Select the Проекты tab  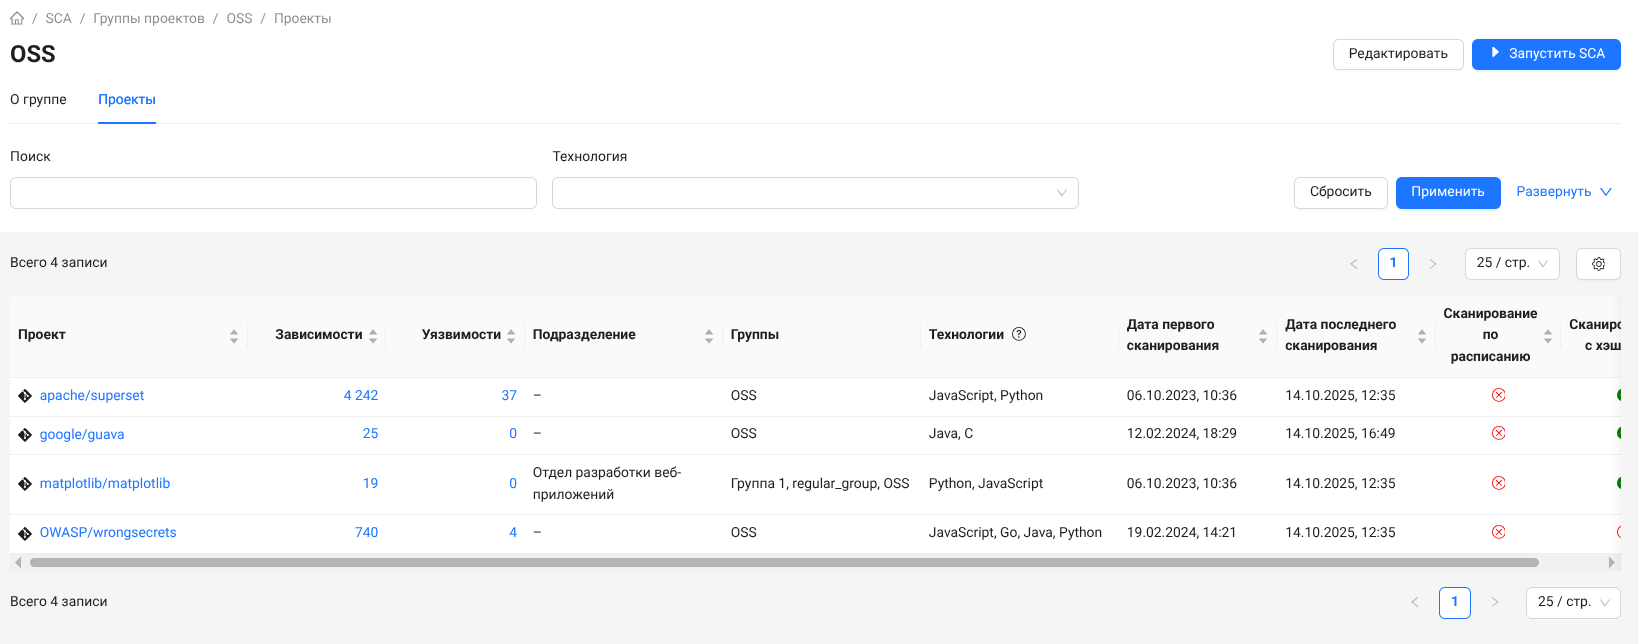pyautogui.click(x=127, y=100)
